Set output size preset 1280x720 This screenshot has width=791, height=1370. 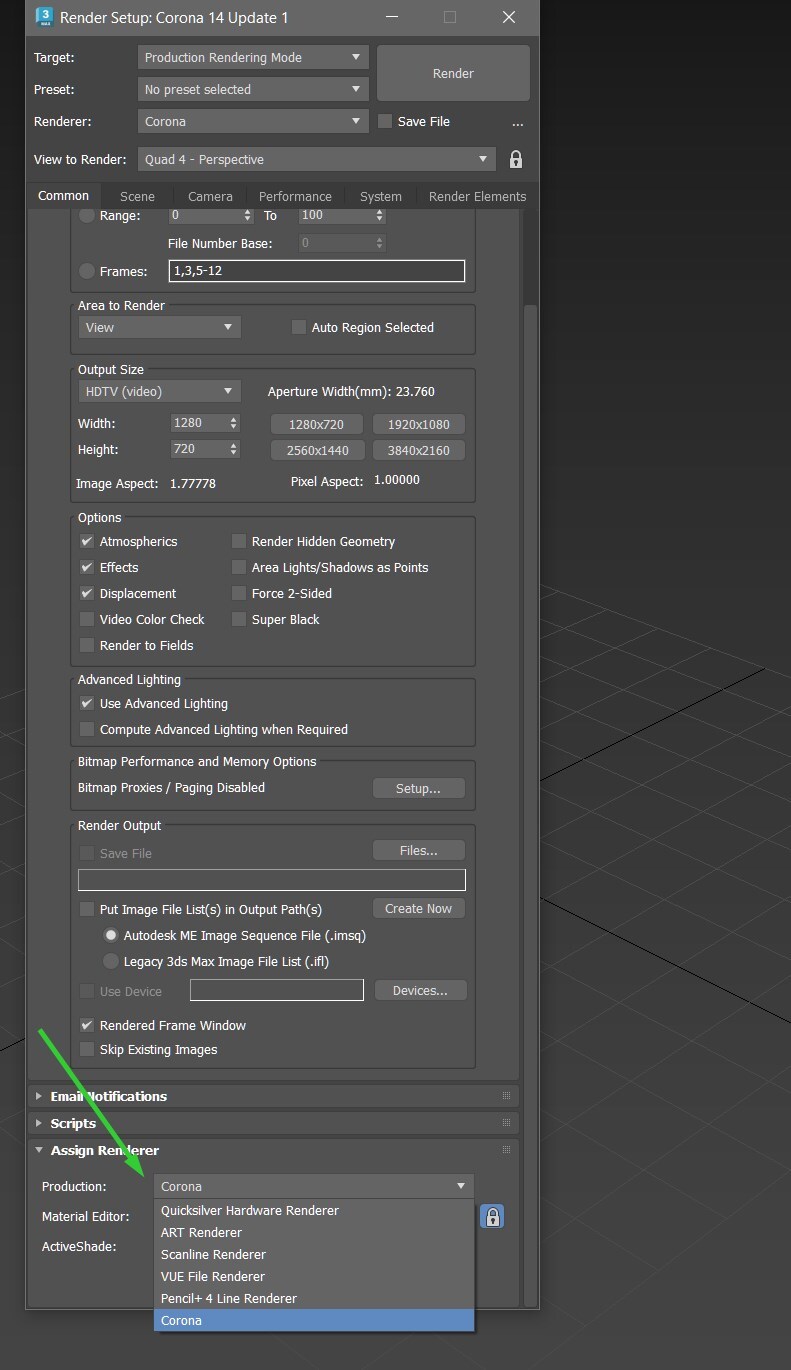(316, 424)
